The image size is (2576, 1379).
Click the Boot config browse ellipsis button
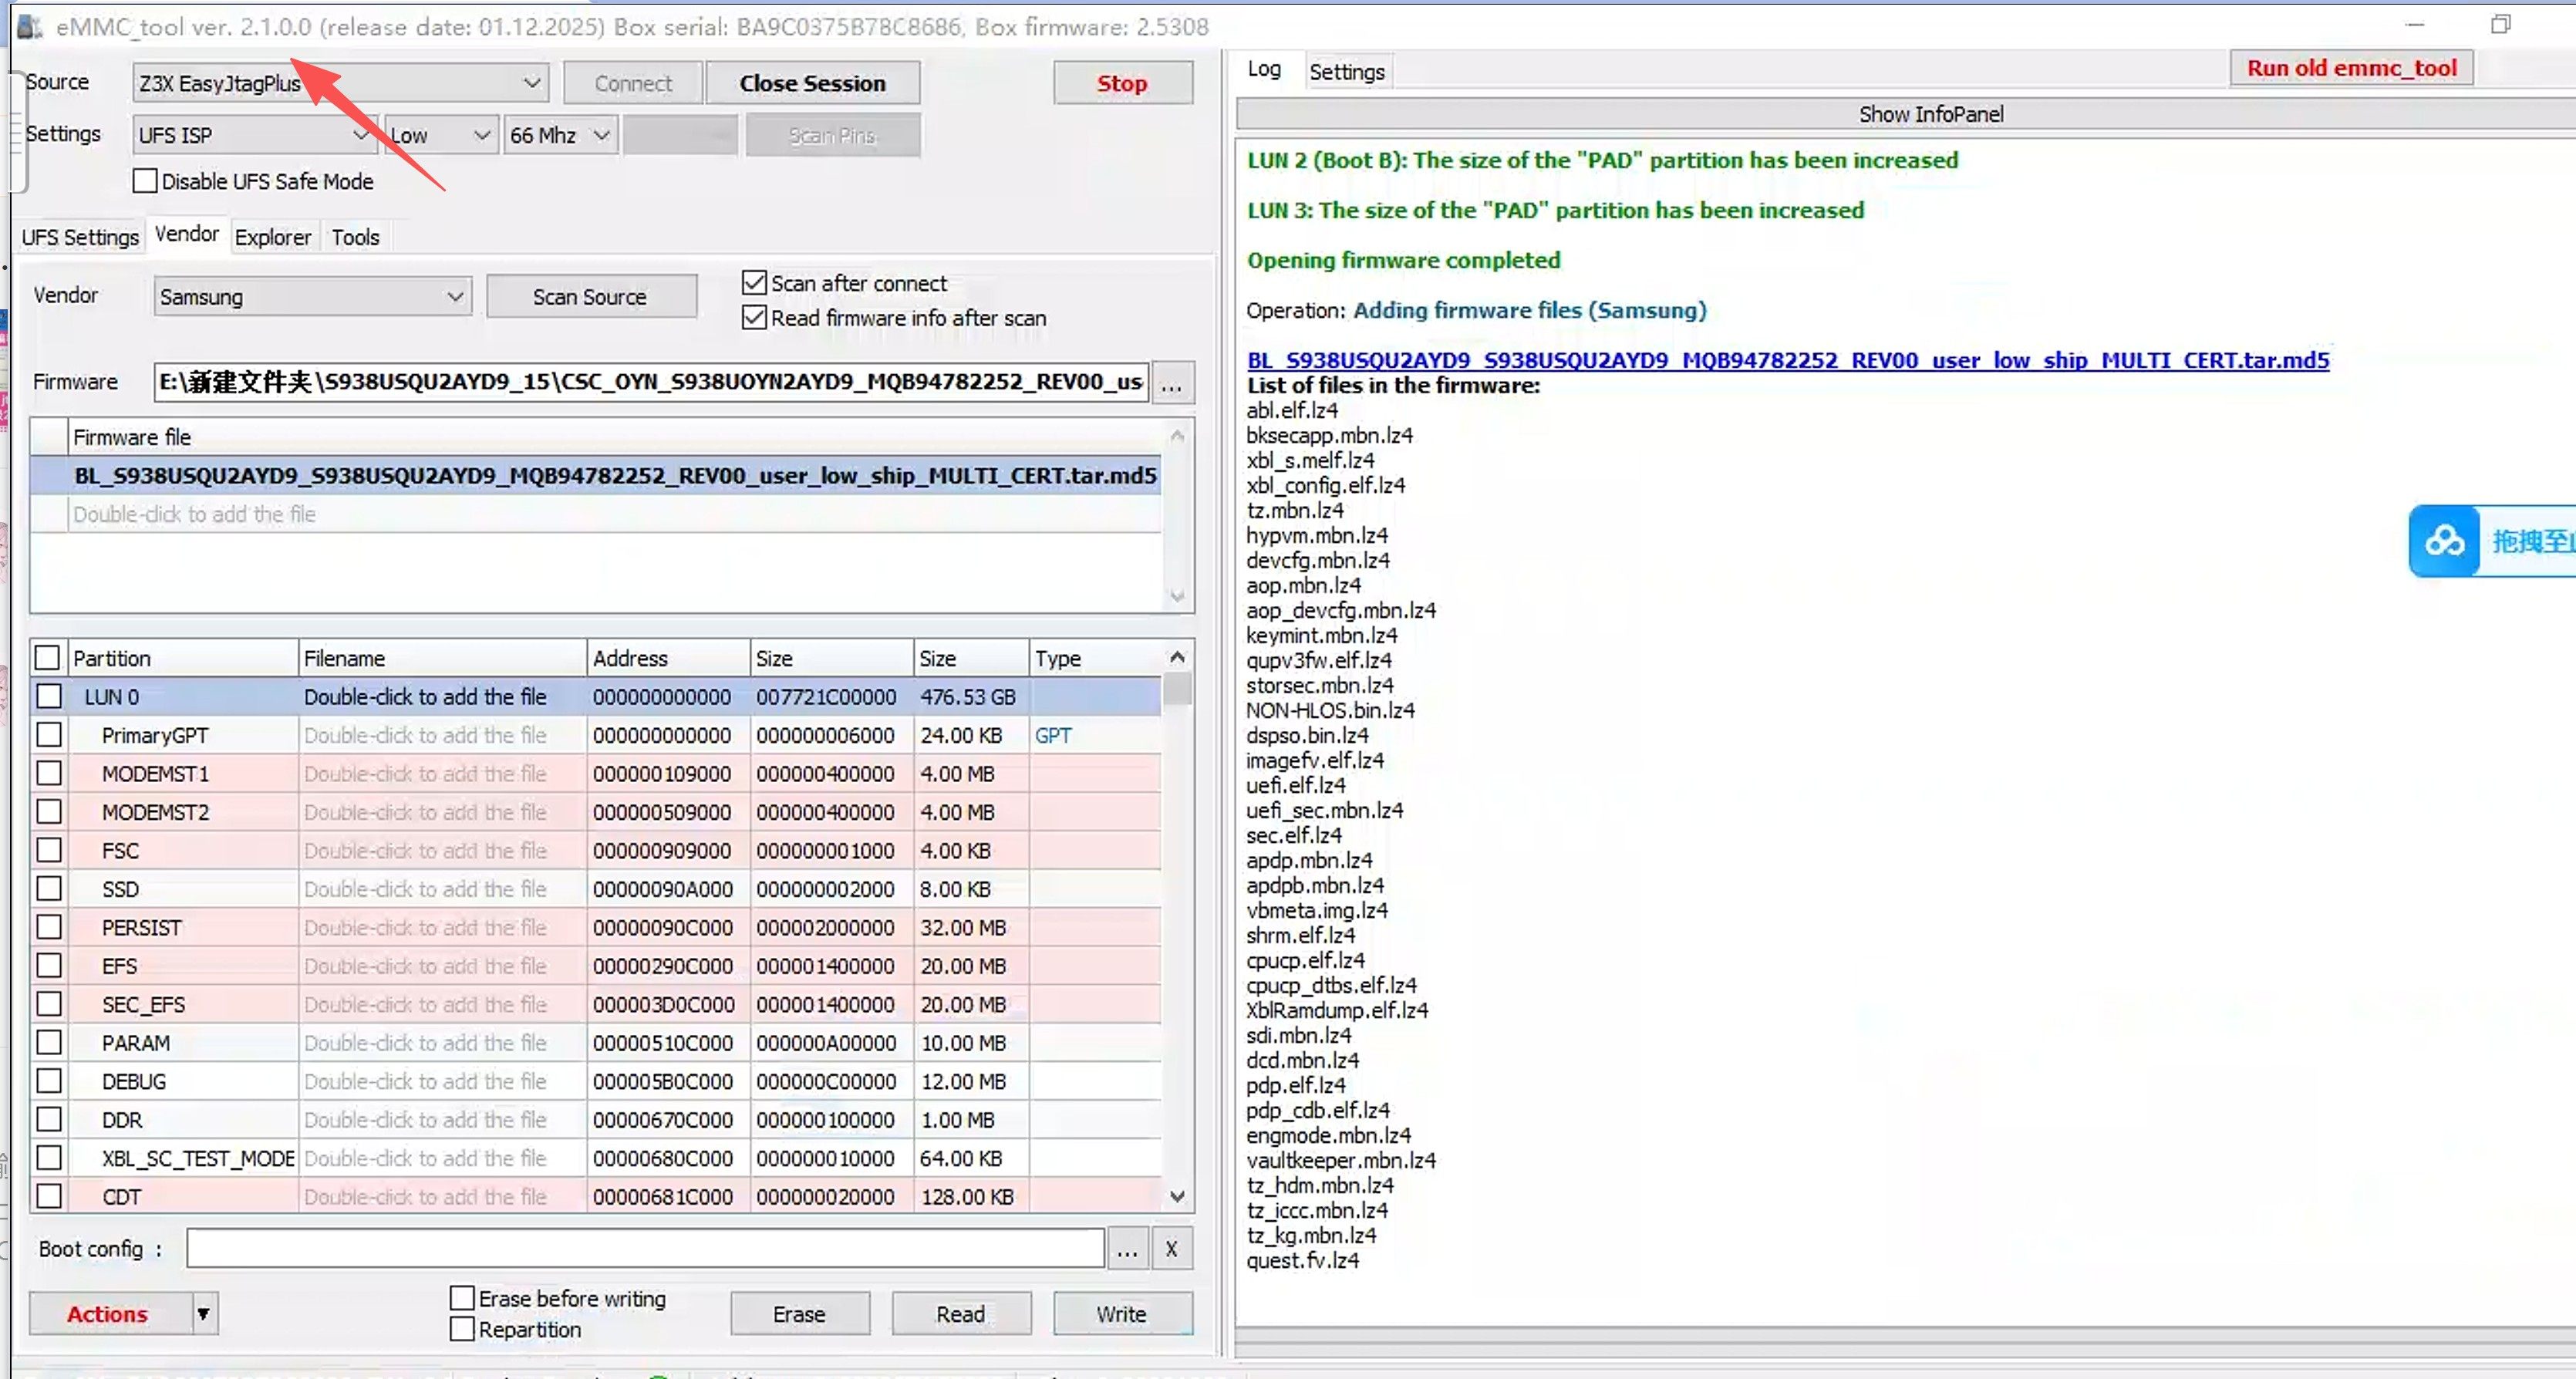click(x=1127, y=1250)
